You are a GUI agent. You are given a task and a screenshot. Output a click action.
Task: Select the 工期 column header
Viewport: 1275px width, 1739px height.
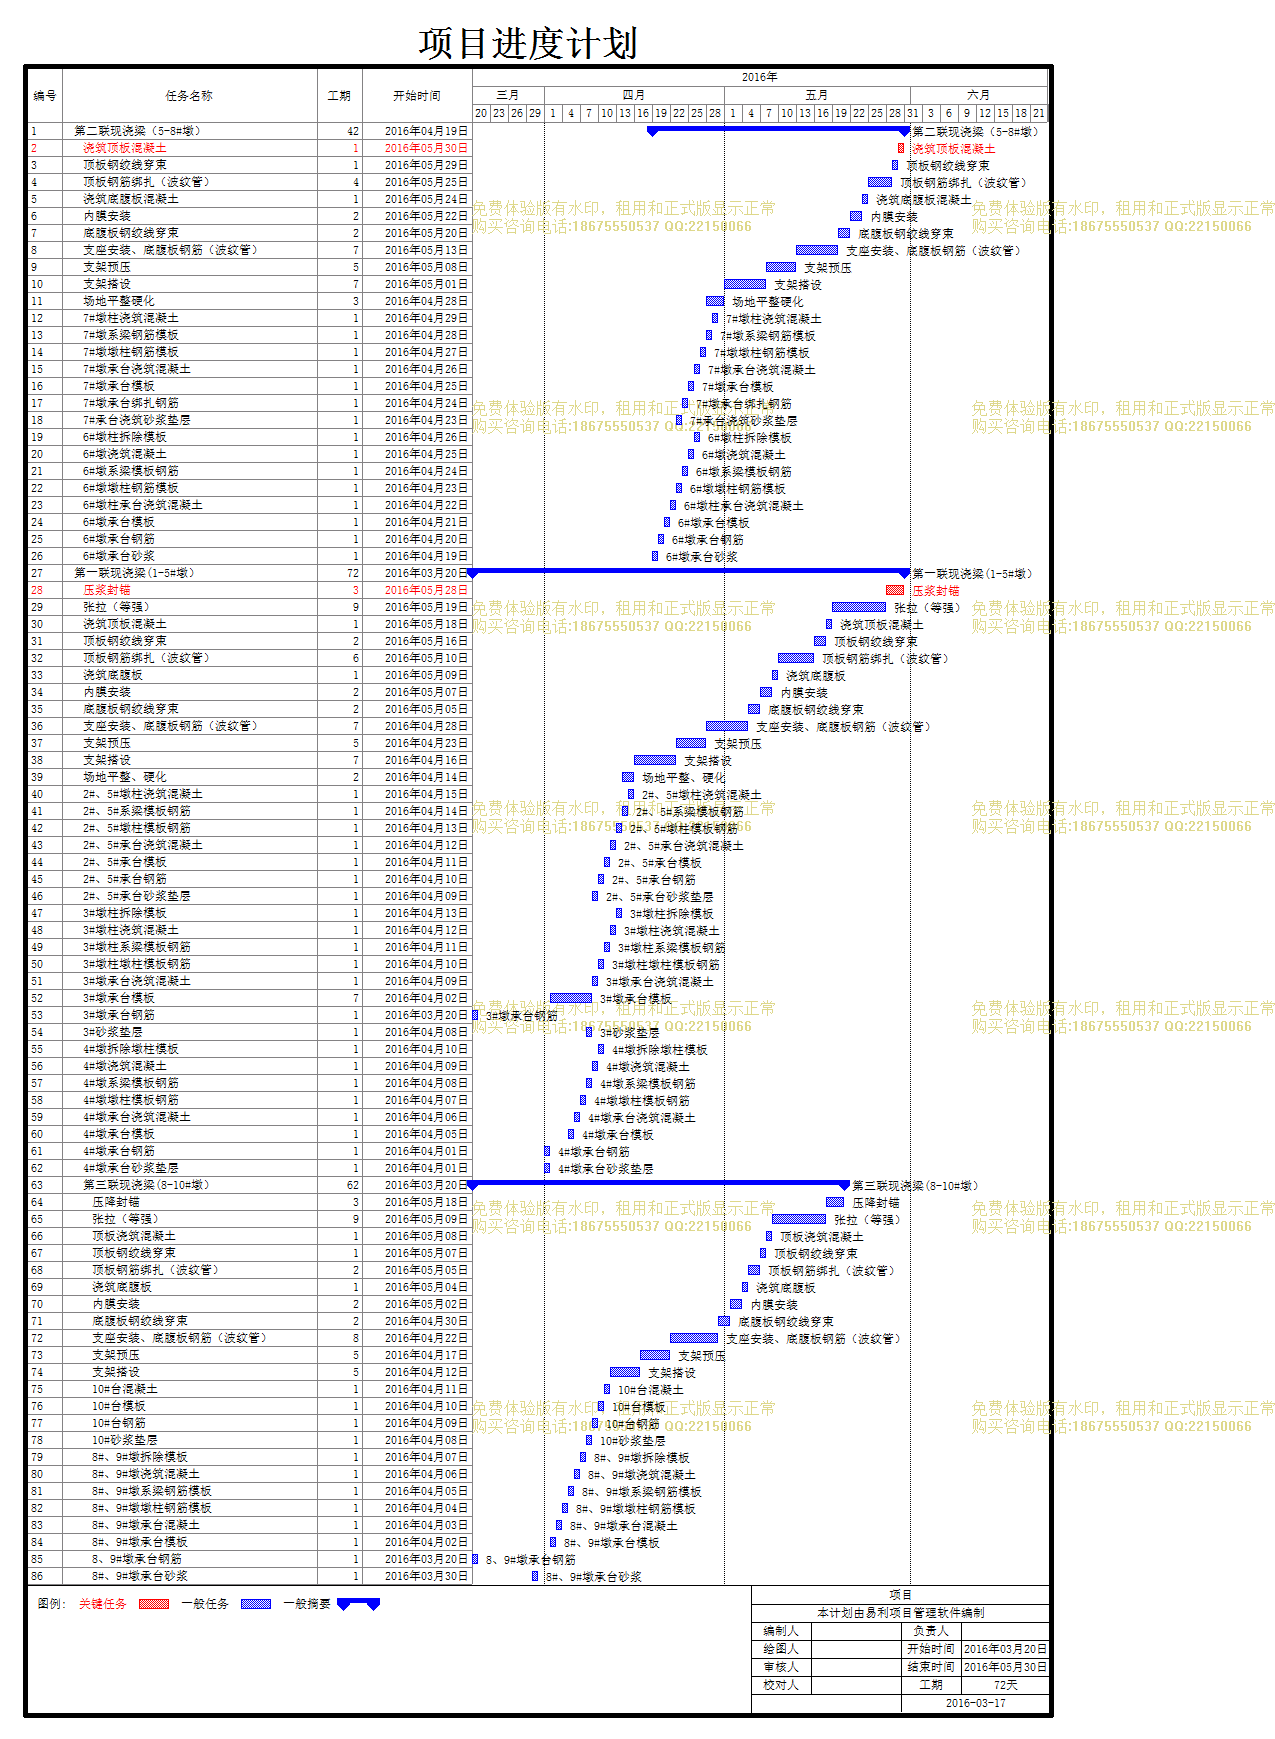pos(339,96)
